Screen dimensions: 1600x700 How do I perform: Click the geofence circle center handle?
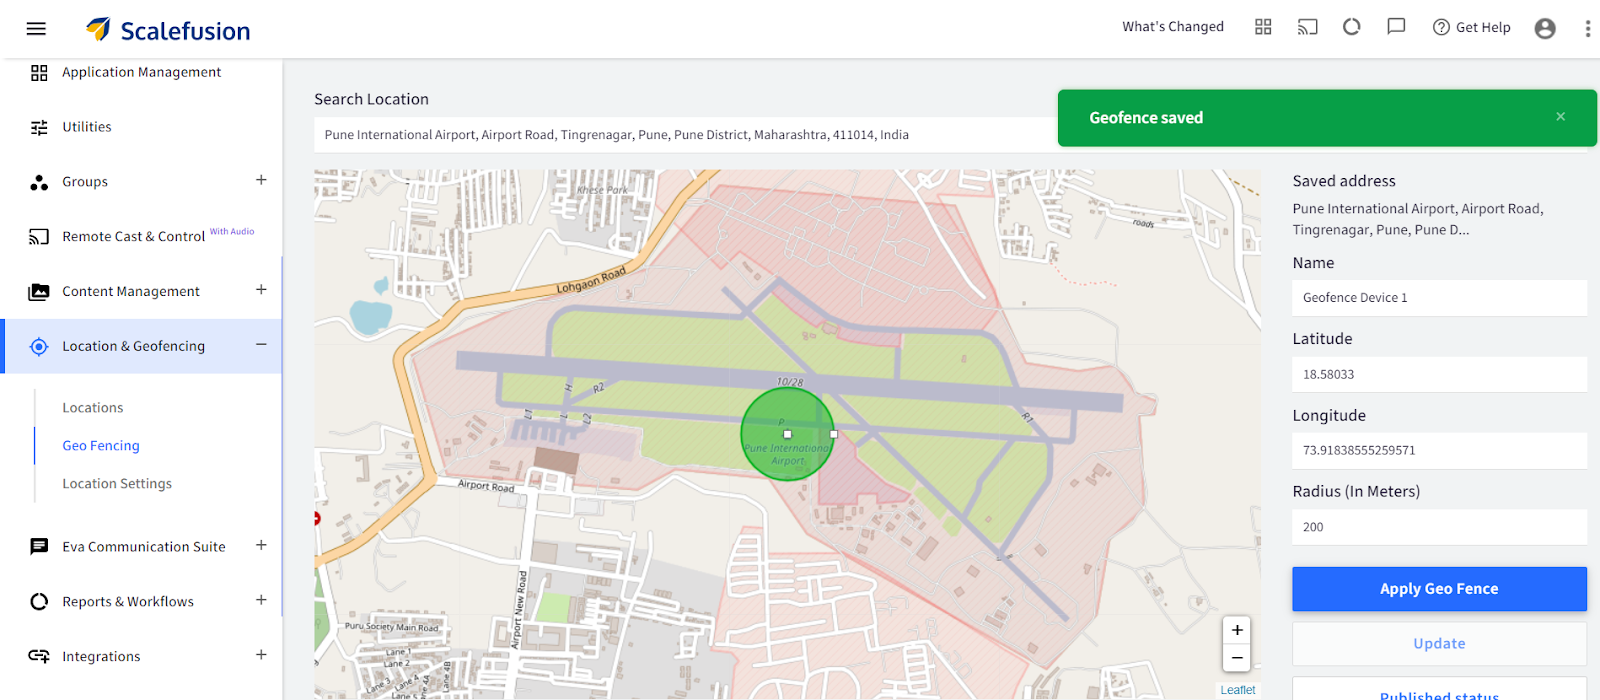coord(787,434)
